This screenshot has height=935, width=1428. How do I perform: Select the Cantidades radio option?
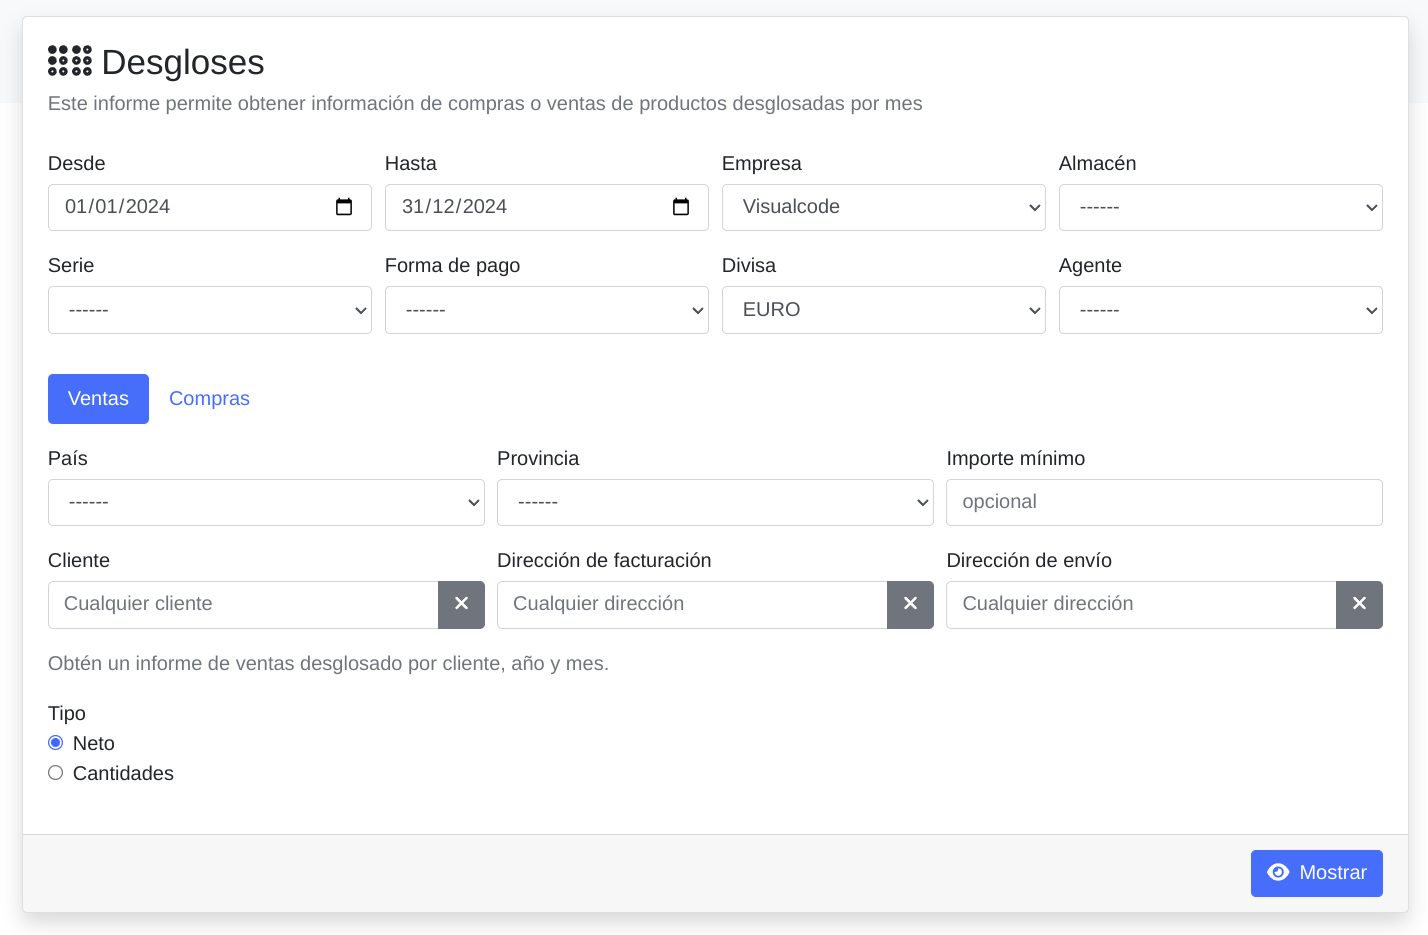click(x=56, y=773)
